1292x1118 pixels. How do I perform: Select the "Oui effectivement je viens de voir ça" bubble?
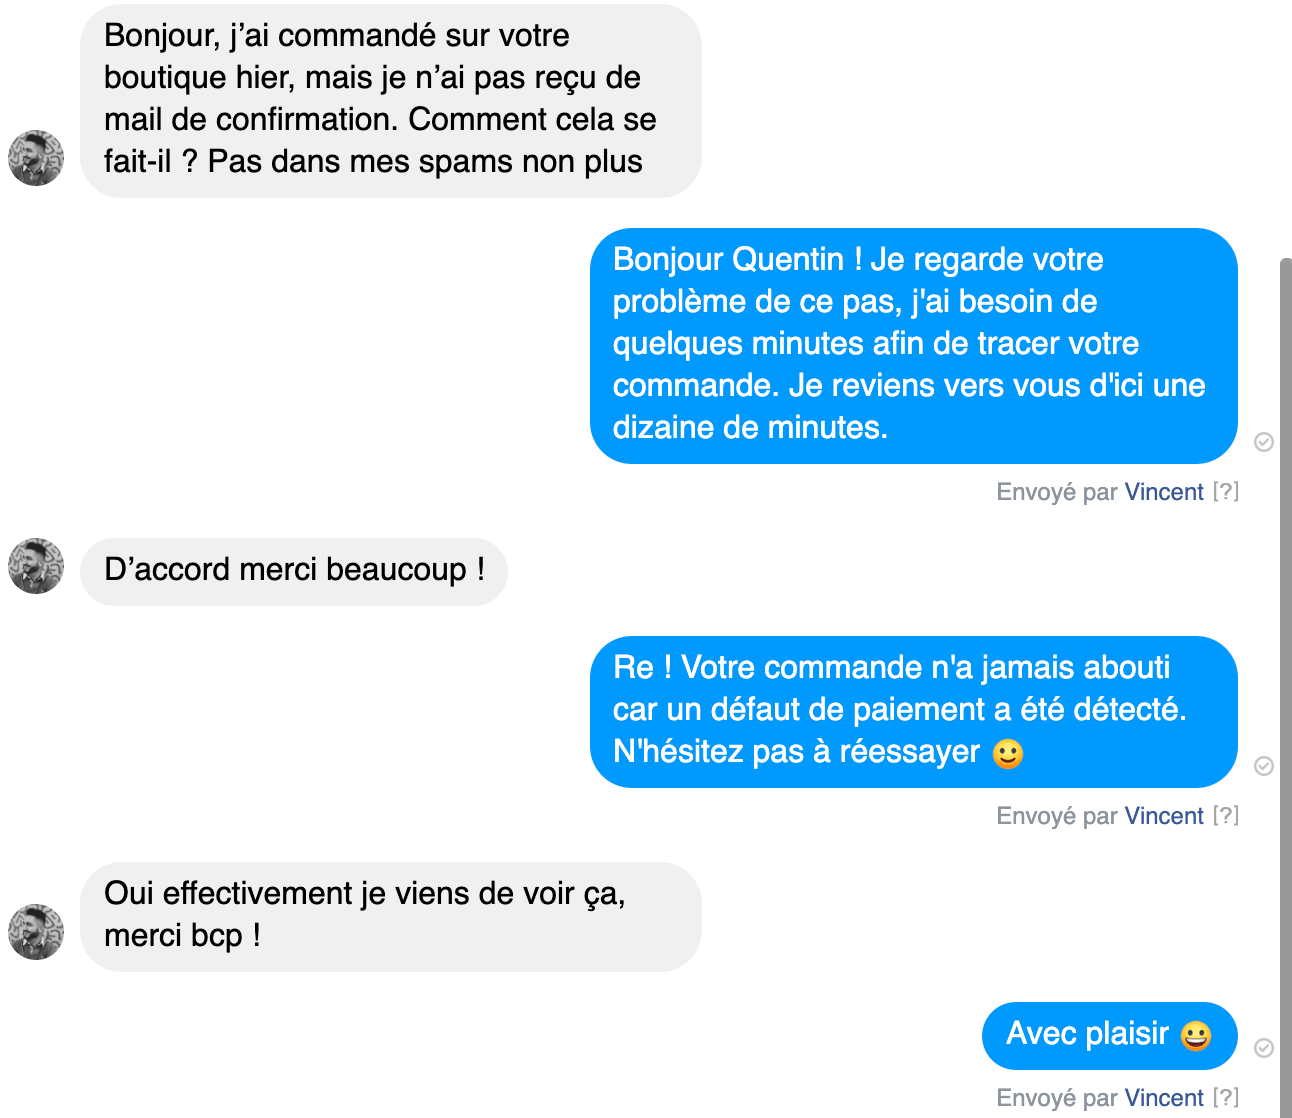tap(391, 917)
